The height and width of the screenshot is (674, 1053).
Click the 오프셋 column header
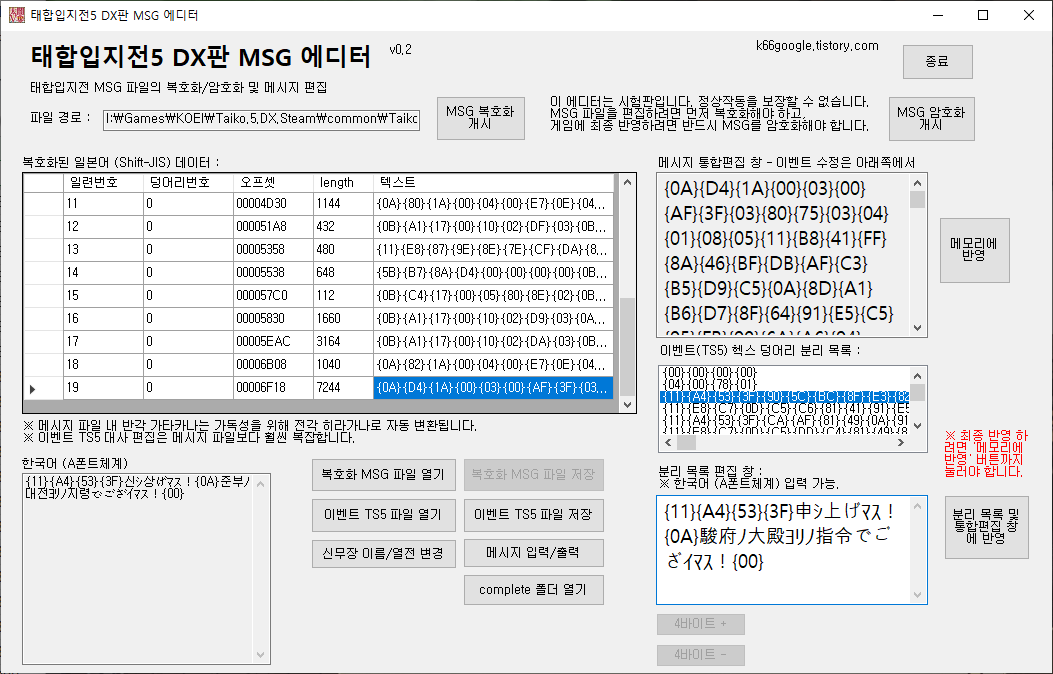pyautogui.click(x=273, y=183)
